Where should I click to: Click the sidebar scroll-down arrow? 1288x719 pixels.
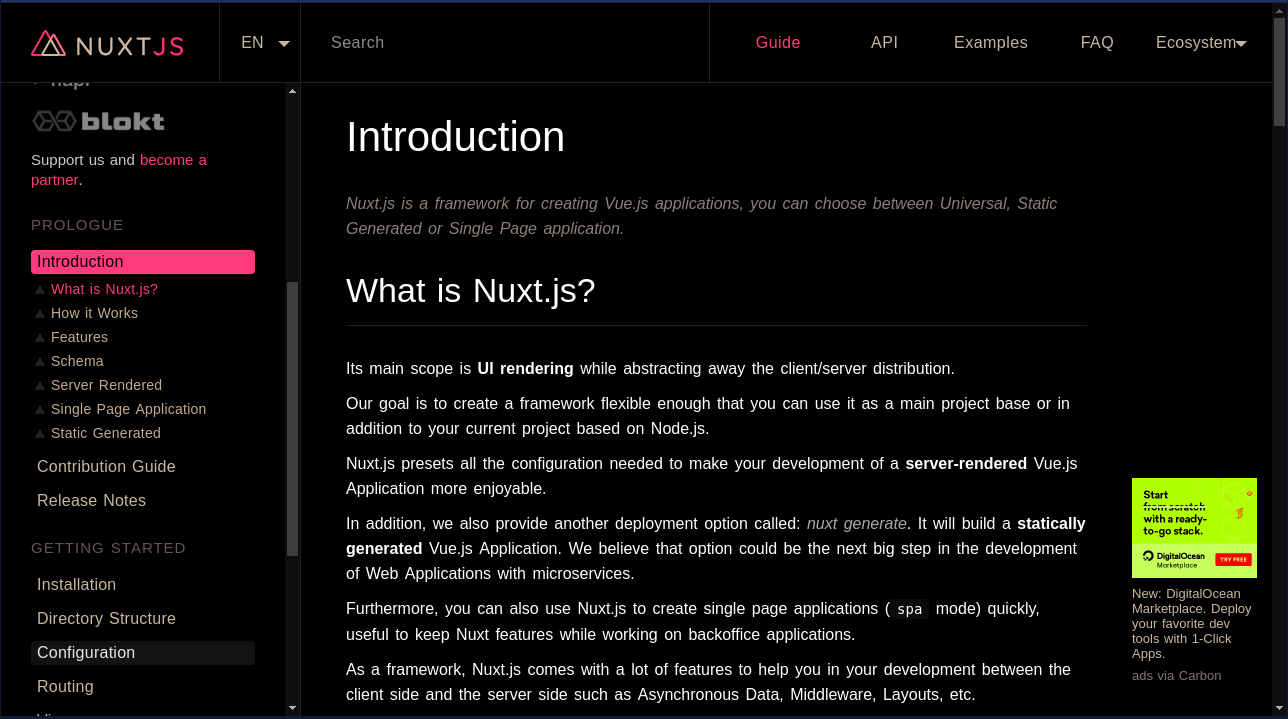click(292, 708)
